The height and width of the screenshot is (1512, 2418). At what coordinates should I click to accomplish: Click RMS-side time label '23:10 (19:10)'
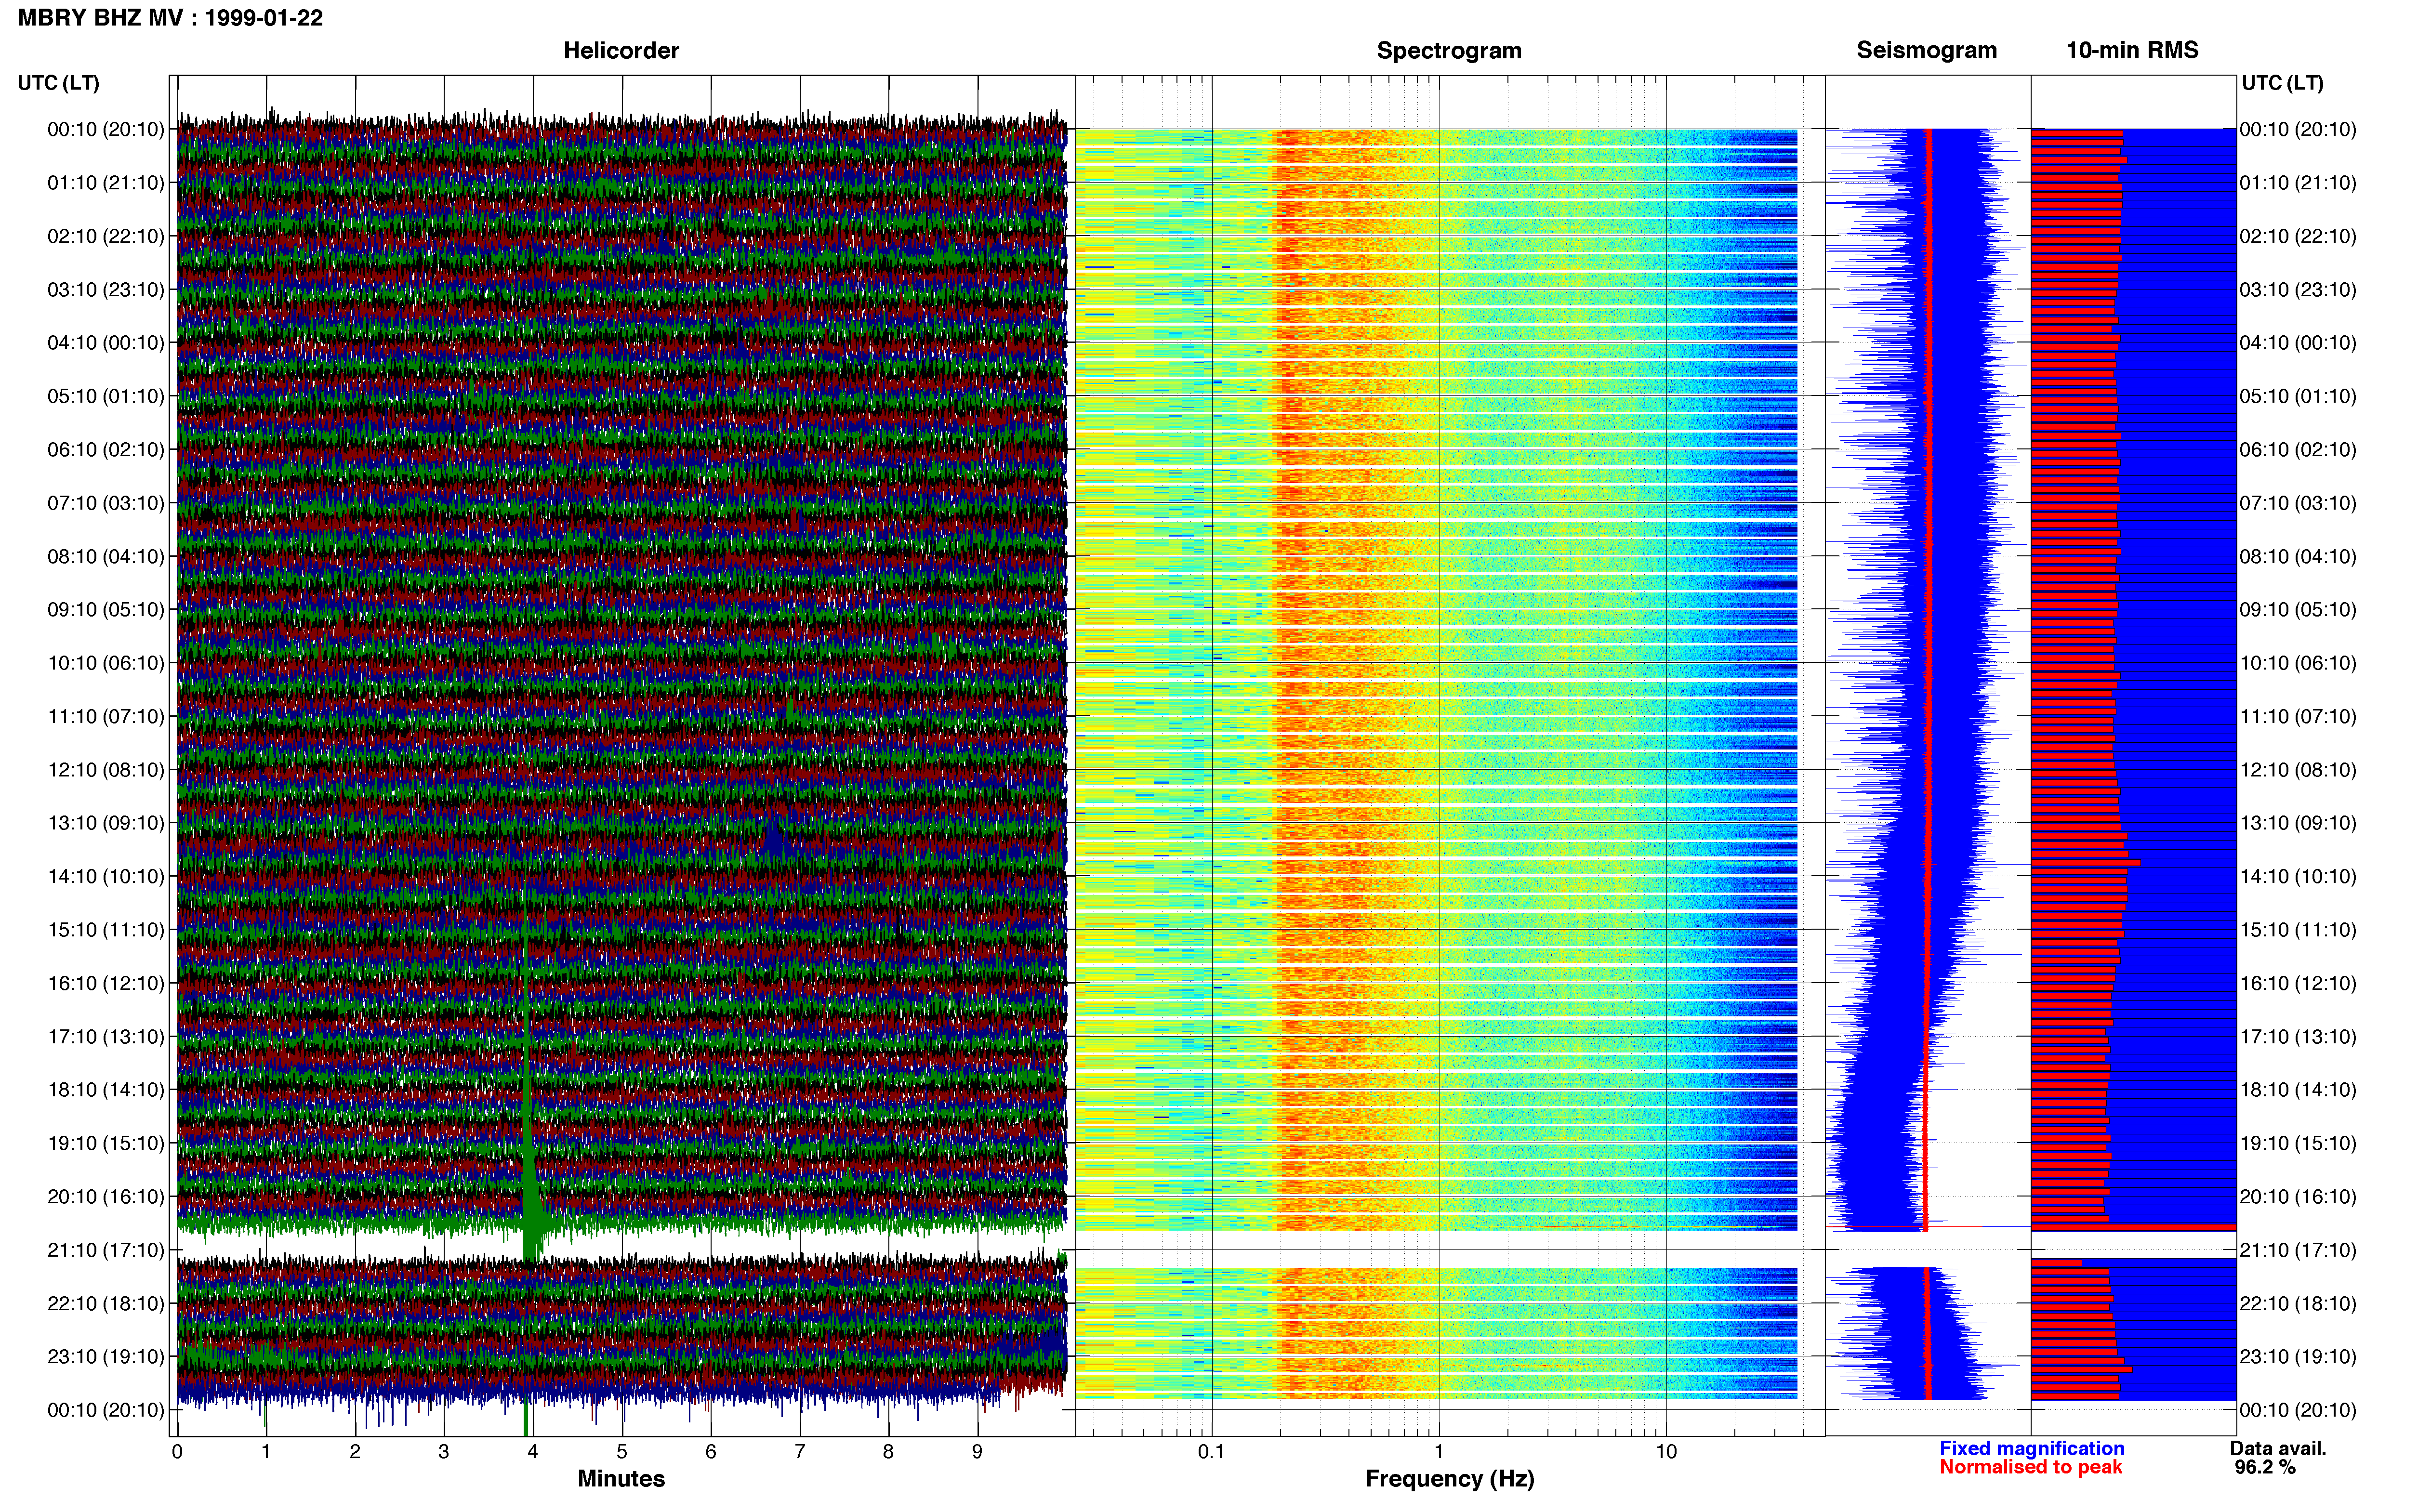2298,1357
